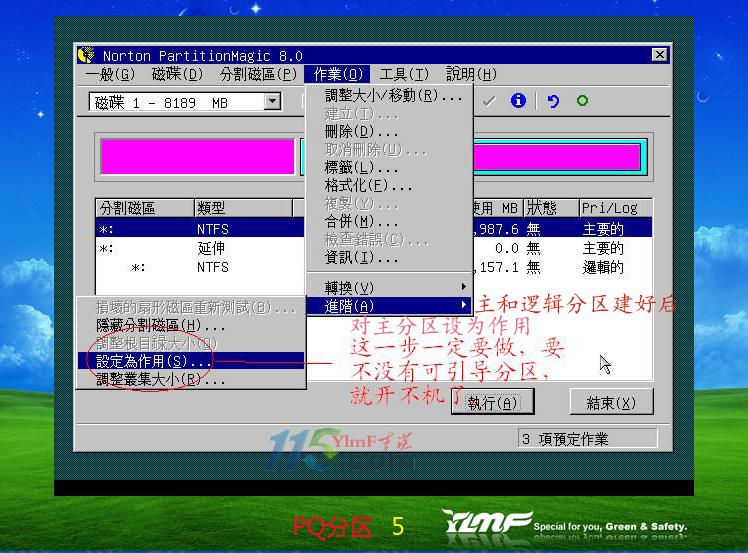
Task: Expand the 進階(A) submenu
Action: point(389,306)
